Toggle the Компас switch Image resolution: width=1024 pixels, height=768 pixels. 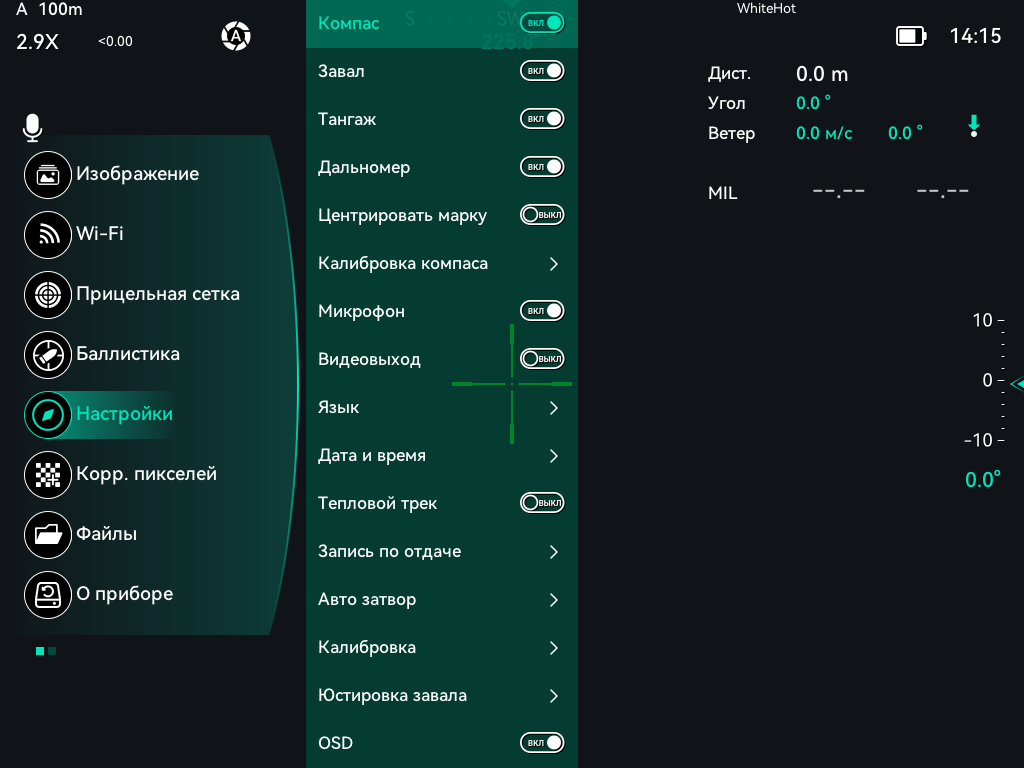[x=542, y=23]
